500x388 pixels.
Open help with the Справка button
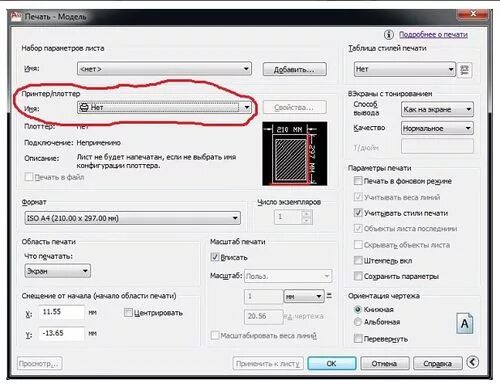click(438, 363)
